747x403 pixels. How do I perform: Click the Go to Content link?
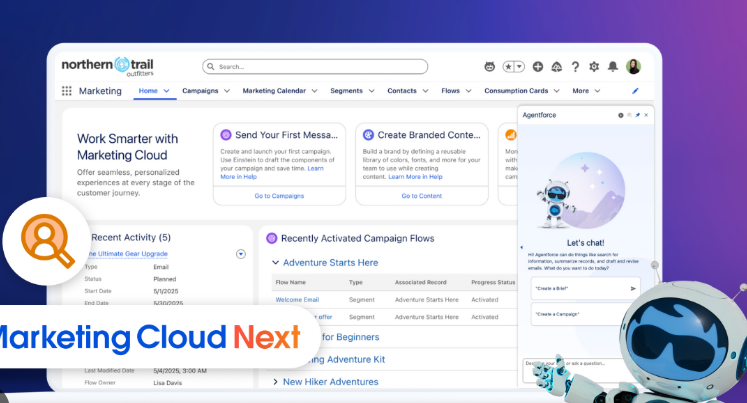pyautogui.click(x=422, y=196)
